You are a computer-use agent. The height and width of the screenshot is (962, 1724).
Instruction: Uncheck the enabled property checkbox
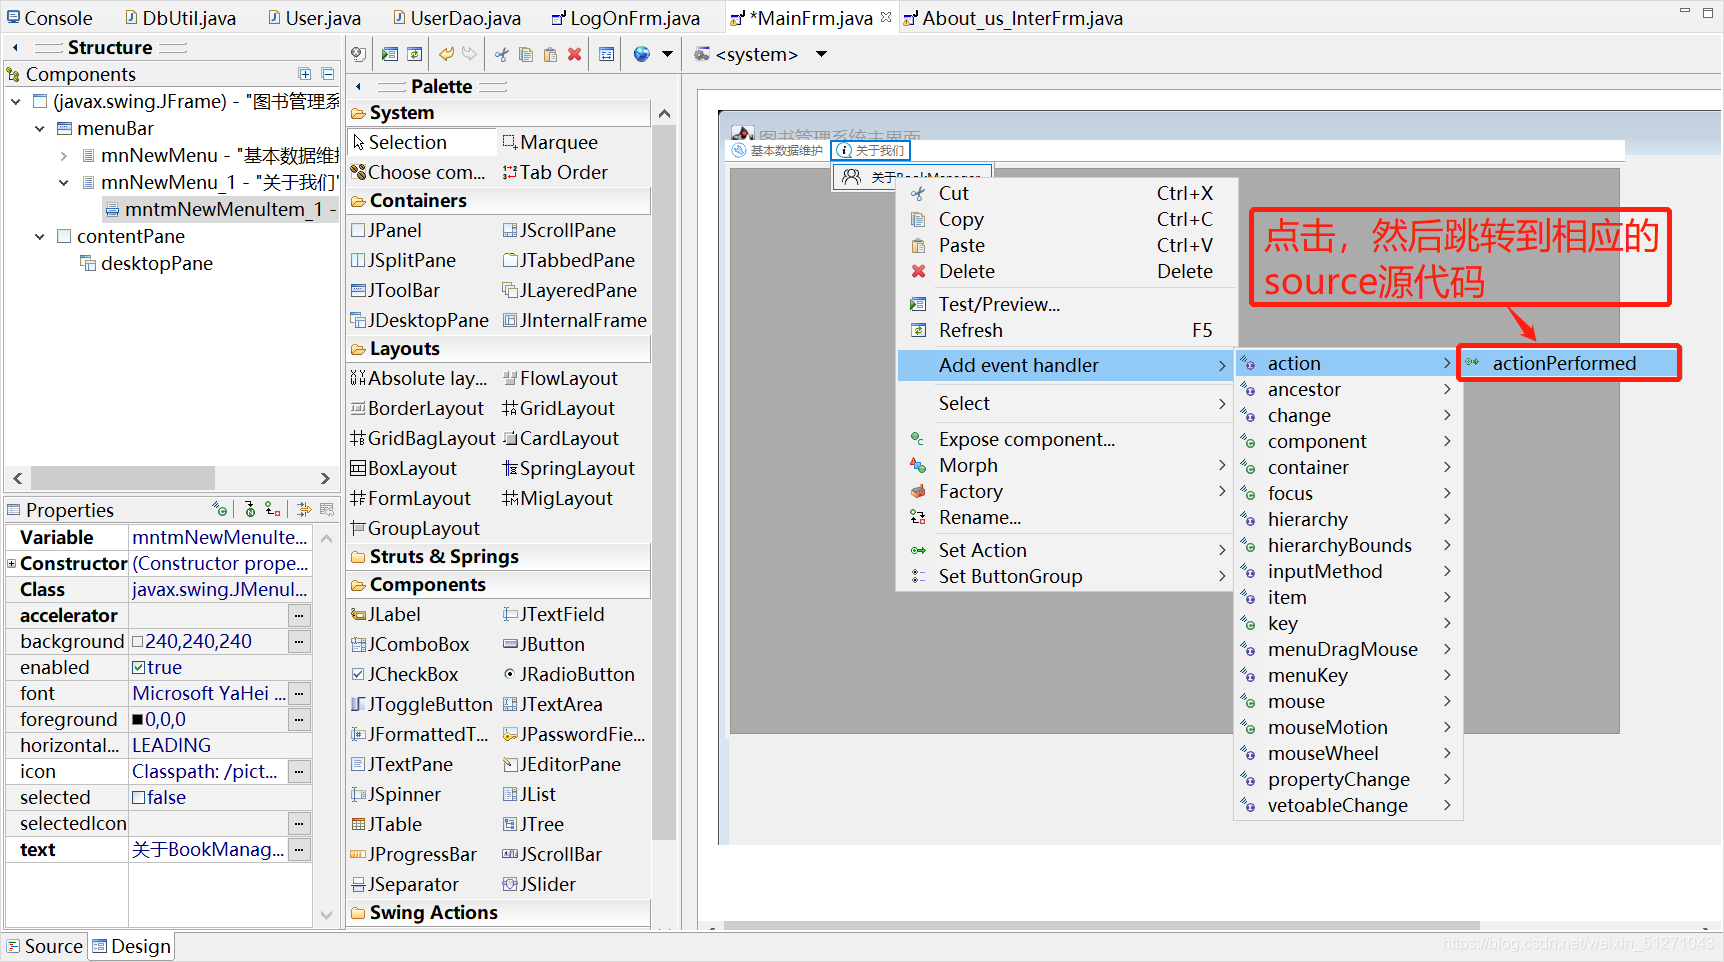point(139,667)
